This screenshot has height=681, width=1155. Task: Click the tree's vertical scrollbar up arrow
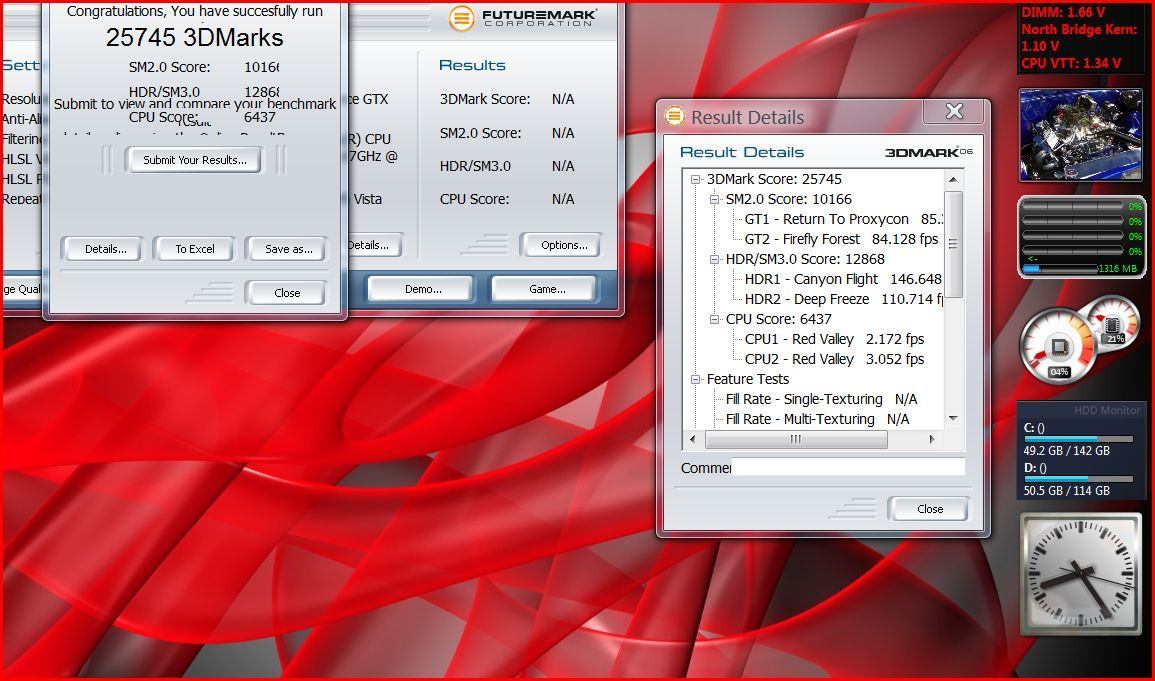coord(952,179)
